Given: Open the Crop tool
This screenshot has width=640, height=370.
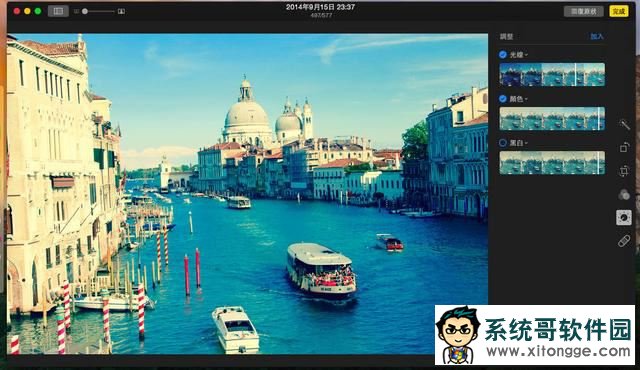Looking at the screenshot, I should [624, 171].
